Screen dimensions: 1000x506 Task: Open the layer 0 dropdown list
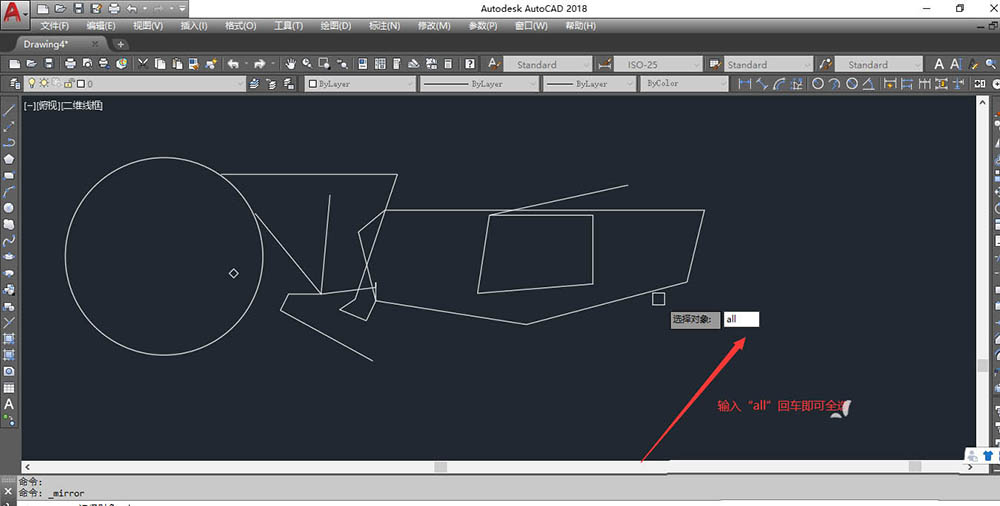pos(240,84)
